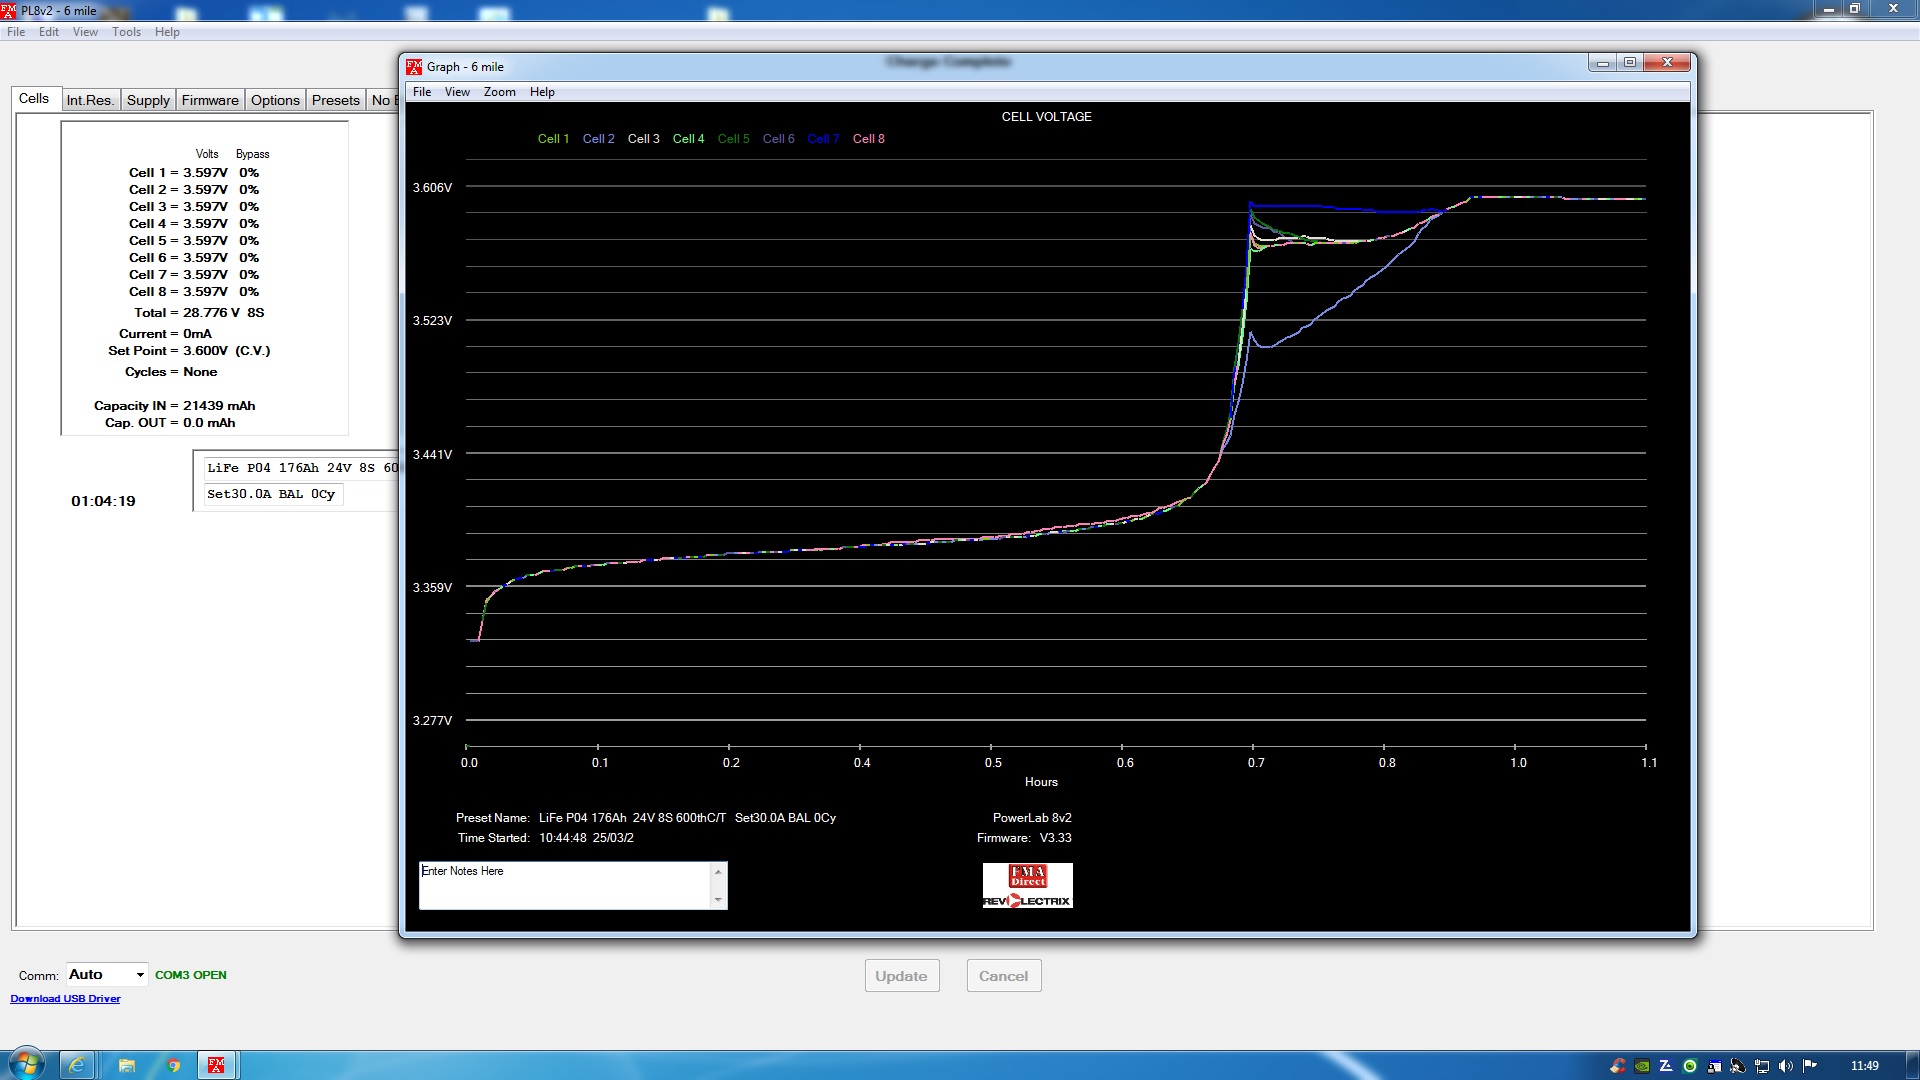
Task: Open the volume speaker tray icon
Action: click(x=1786, y=1066)
